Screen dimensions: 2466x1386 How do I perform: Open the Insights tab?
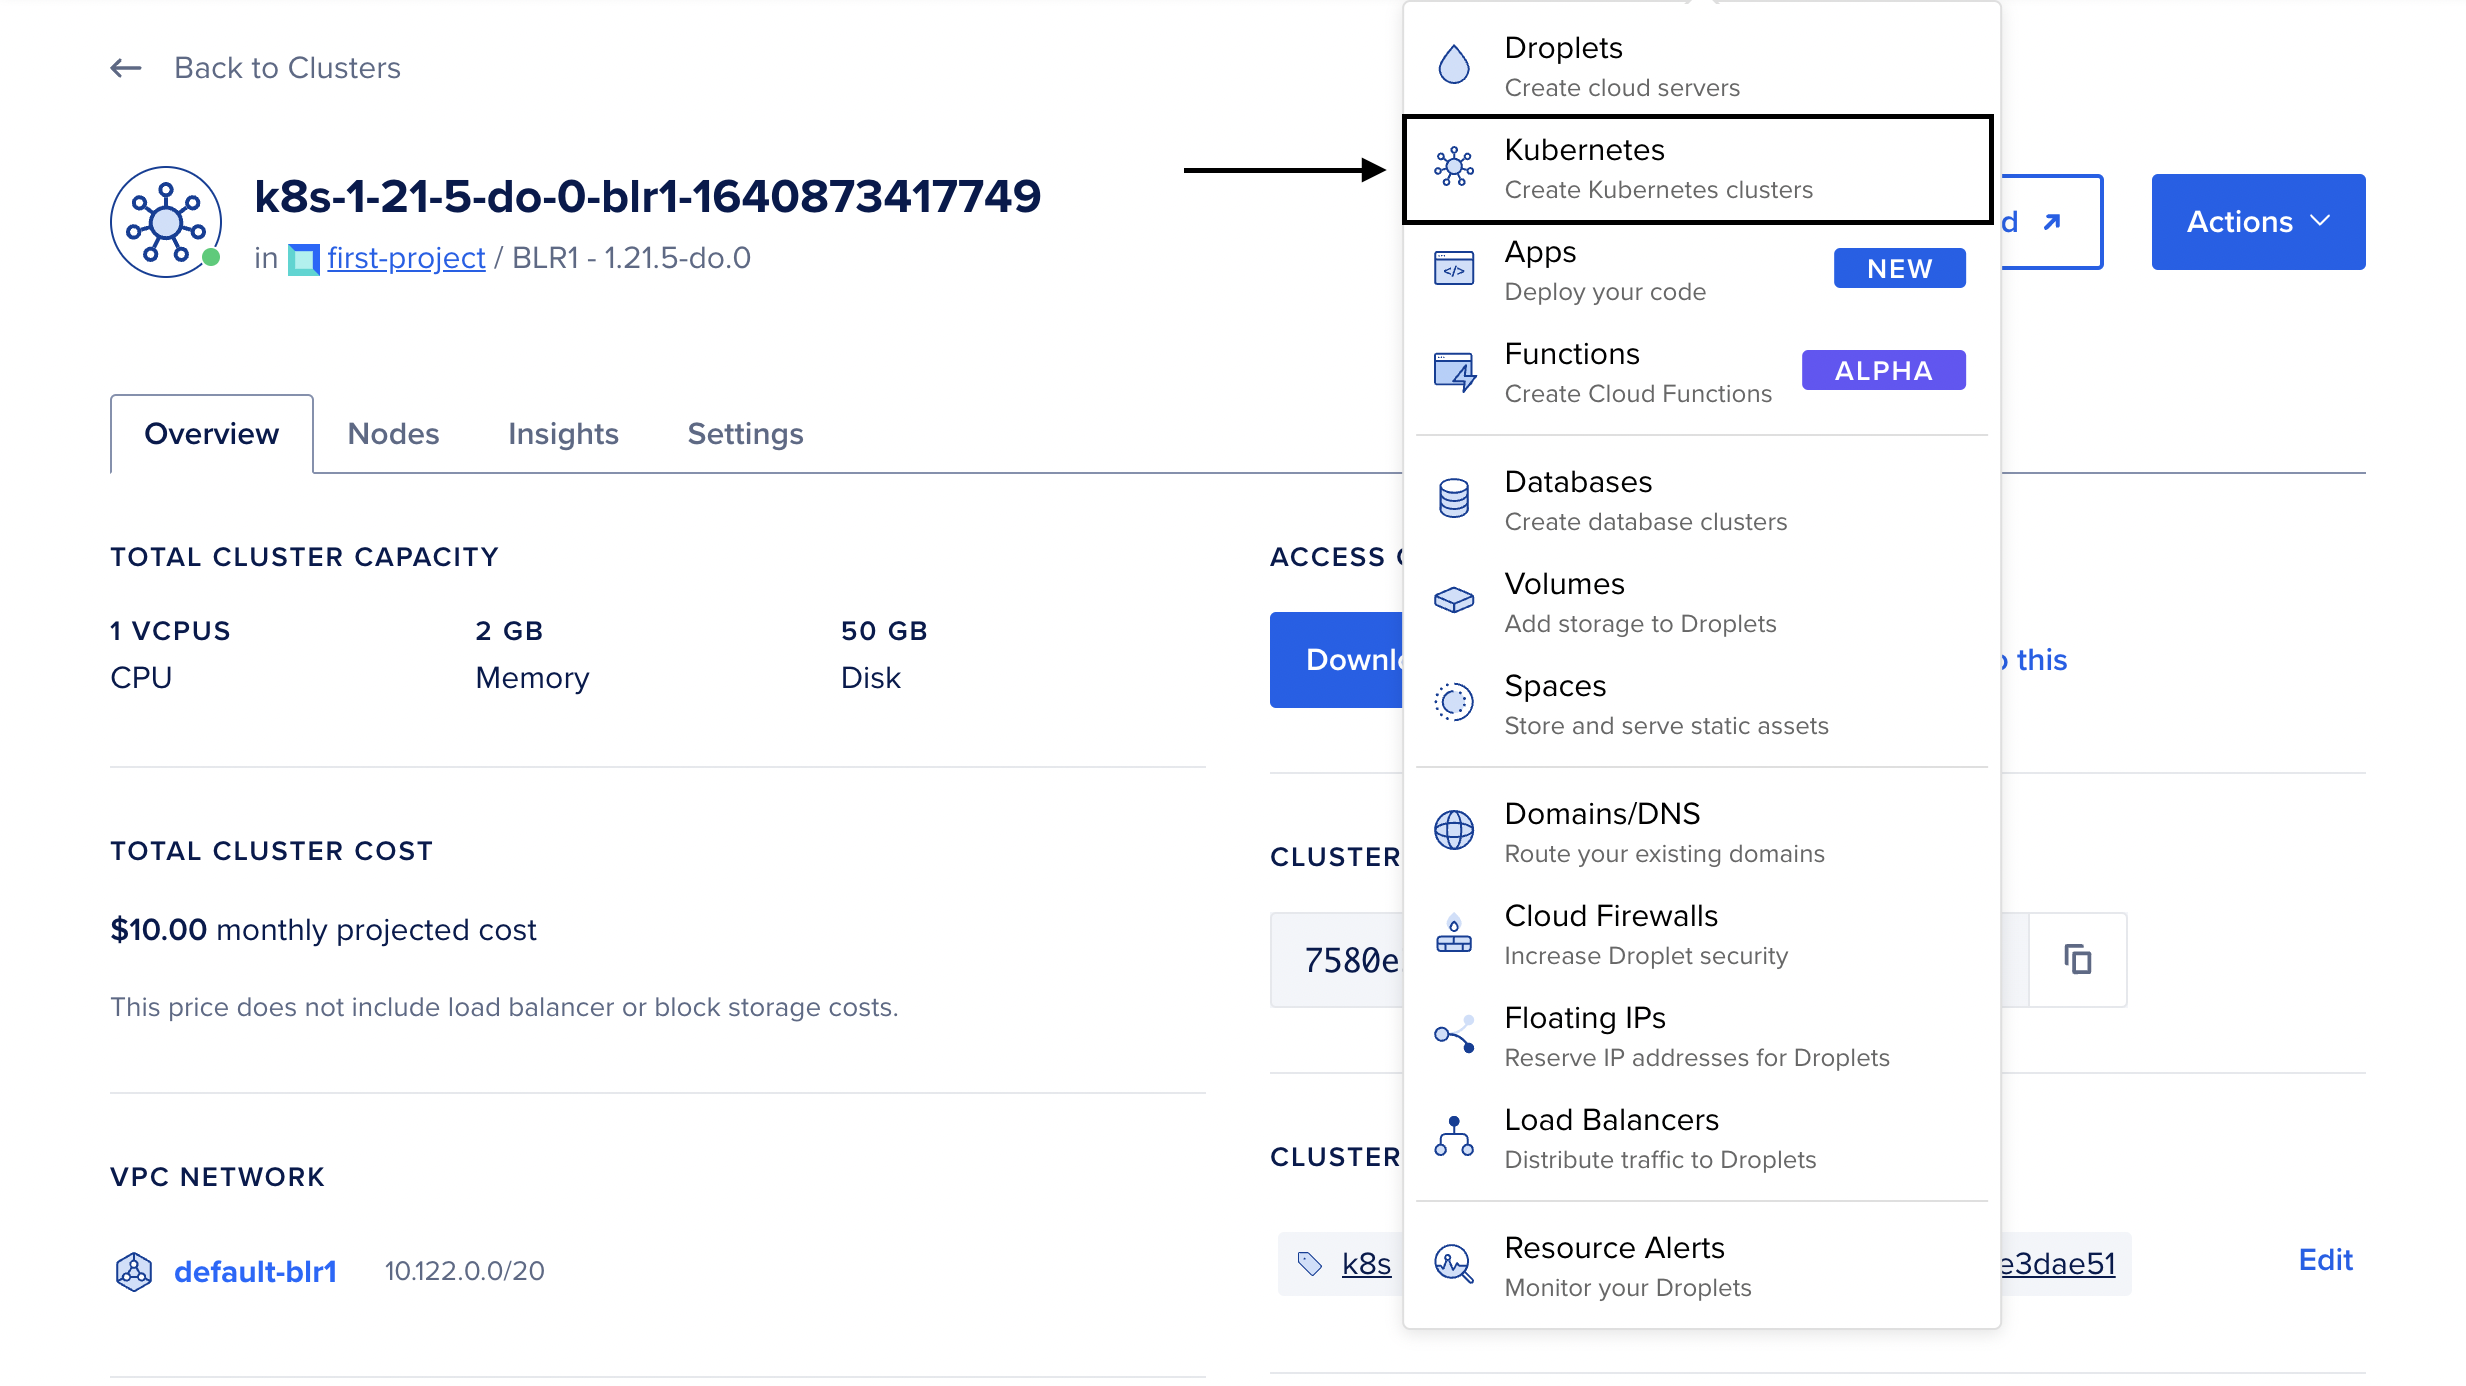click(x=563, y=433)
